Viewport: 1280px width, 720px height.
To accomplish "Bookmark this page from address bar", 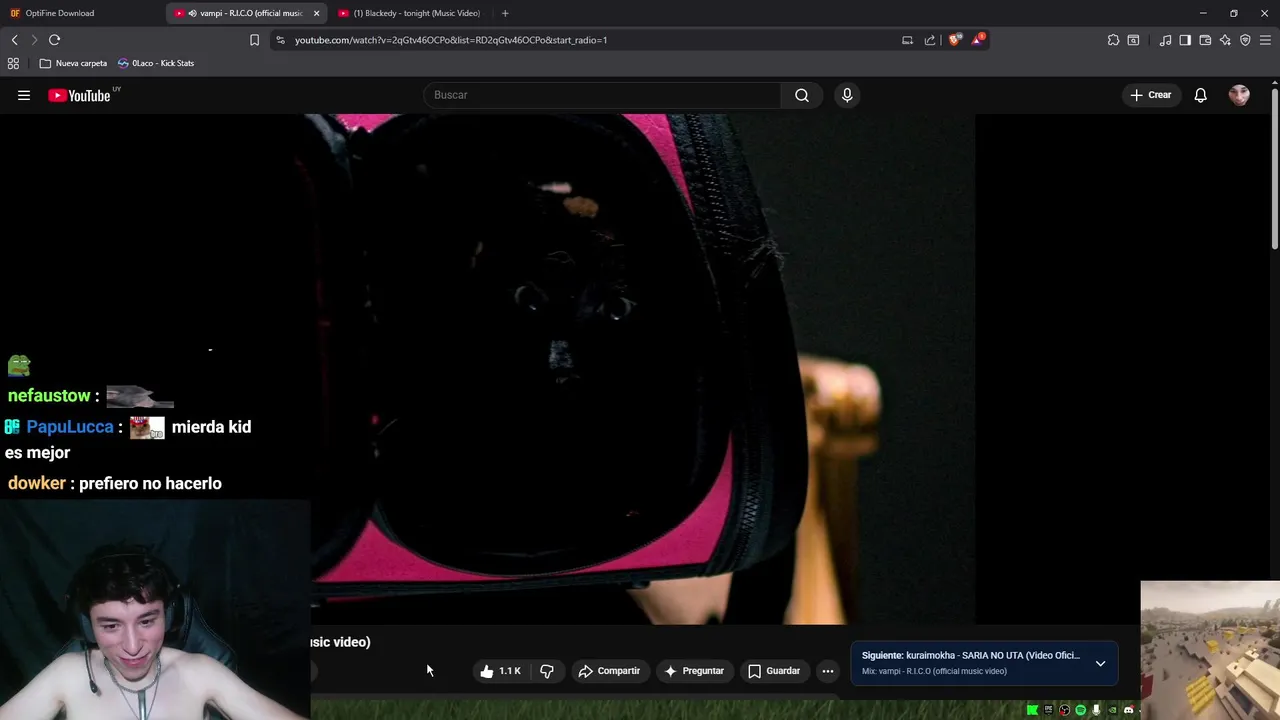I will click(254, 40).
